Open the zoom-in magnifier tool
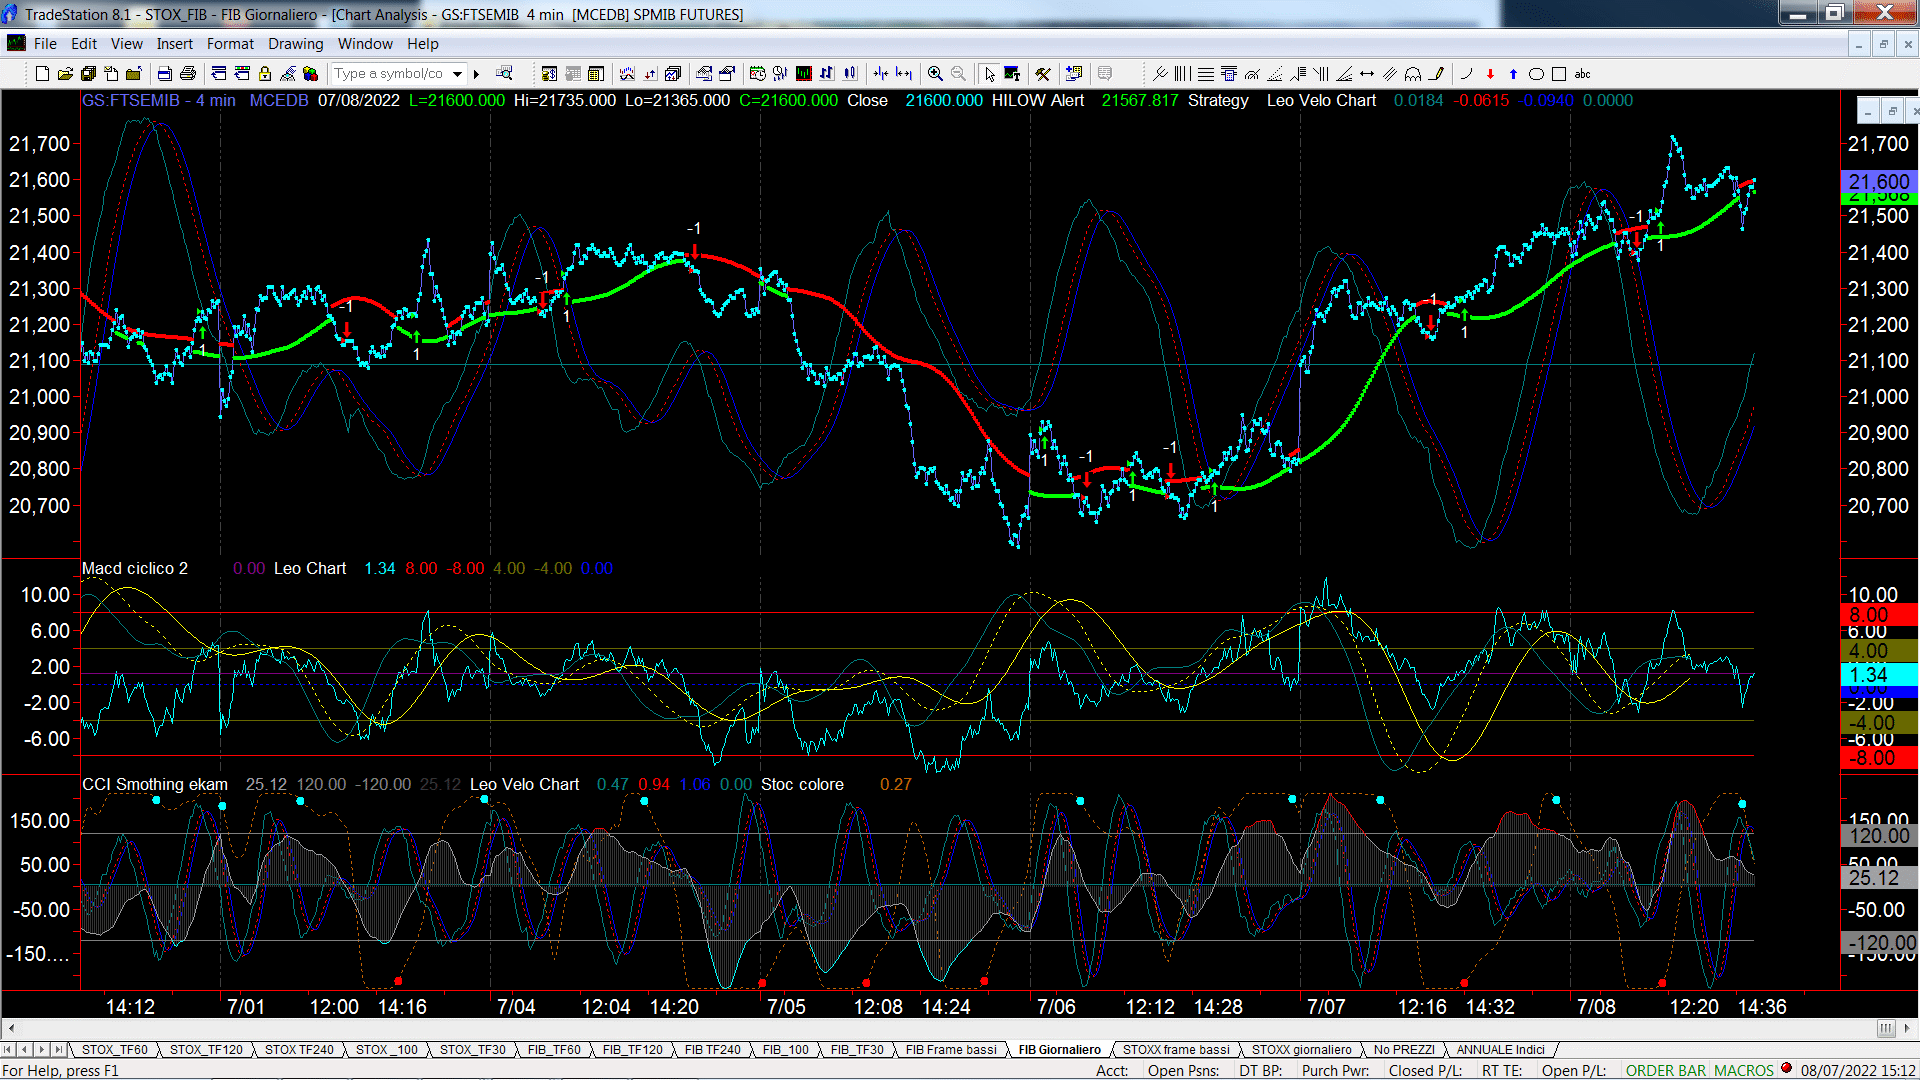Screen dimensions: 1920x1080 click(x=935, y=74)
